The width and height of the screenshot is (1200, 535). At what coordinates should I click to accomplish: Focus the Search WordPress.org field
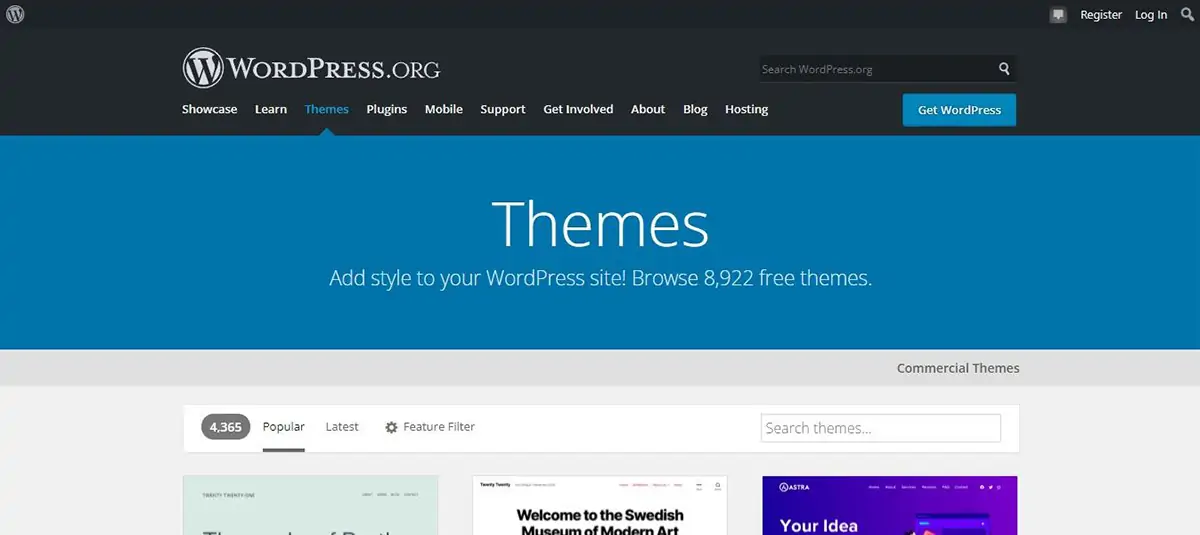[875, 69]
